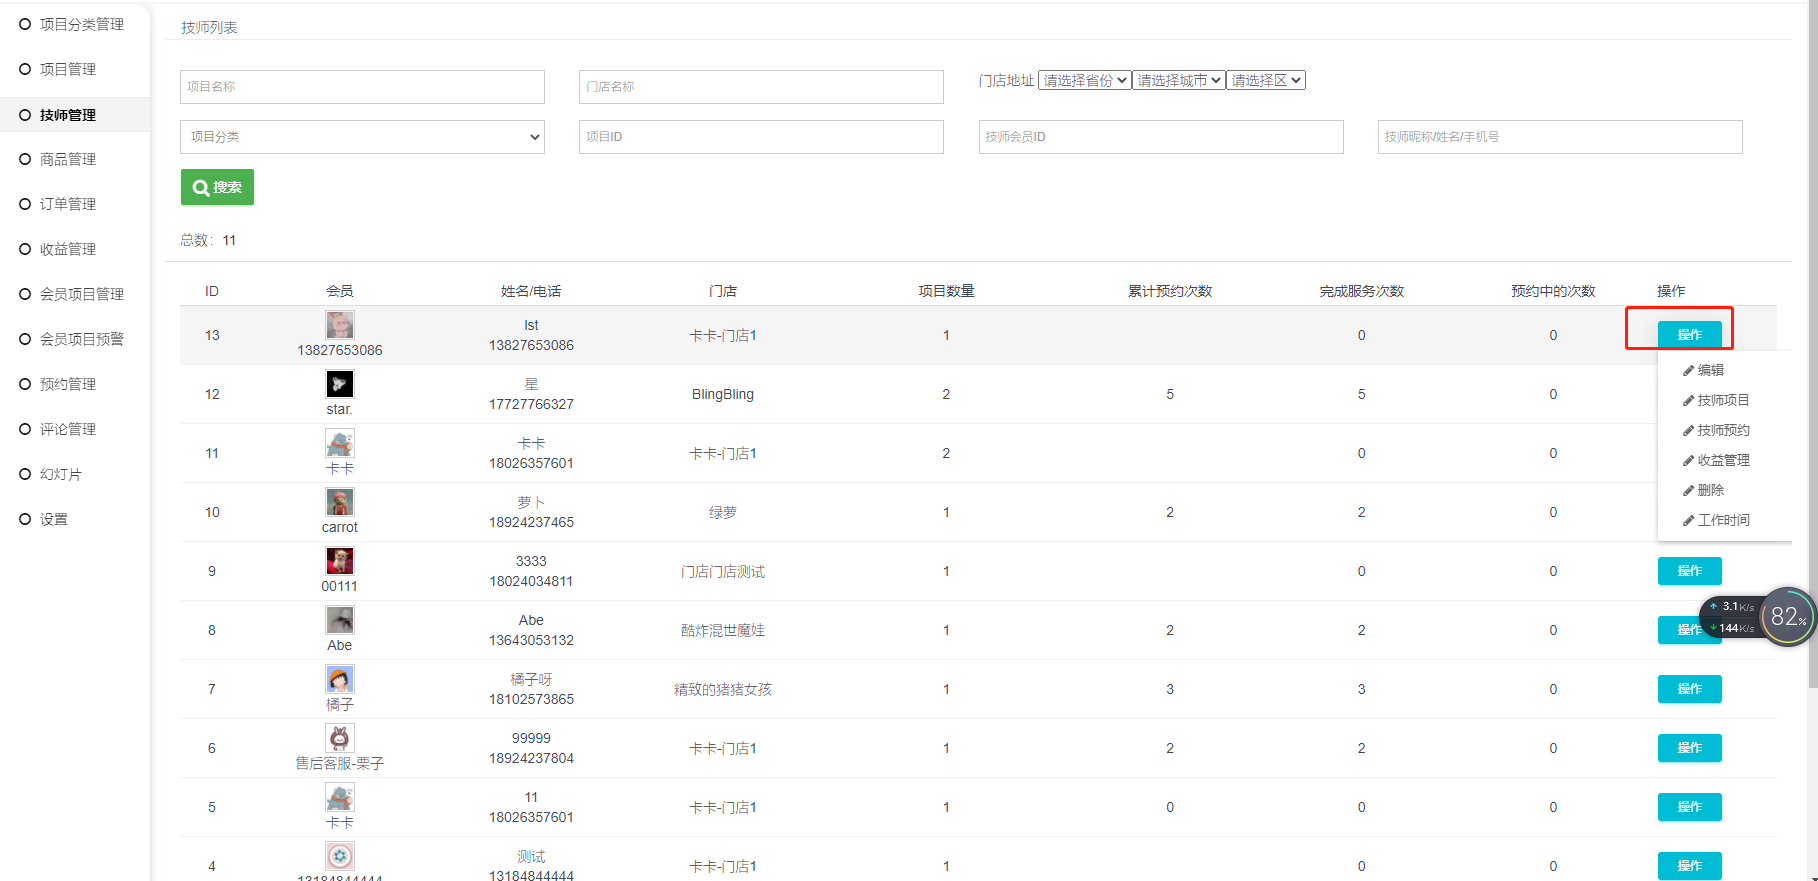Open 会员项目预警 in the sidebar
Screen dimensions: 1818x881
82,339
